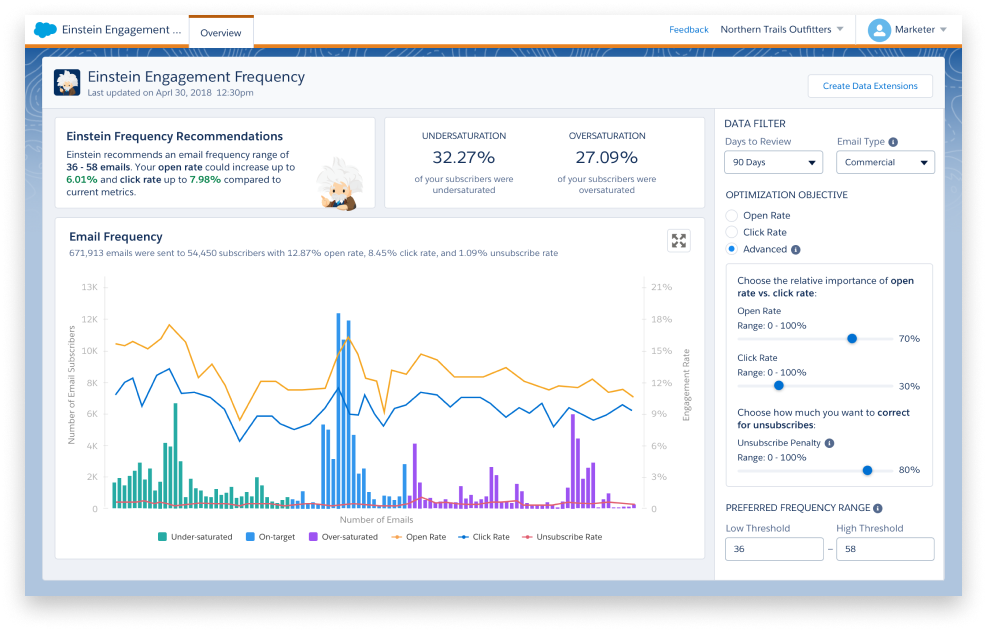987x631 pixels.
Task: Click the DATA FILTER section heading
Action: (755, 124)
